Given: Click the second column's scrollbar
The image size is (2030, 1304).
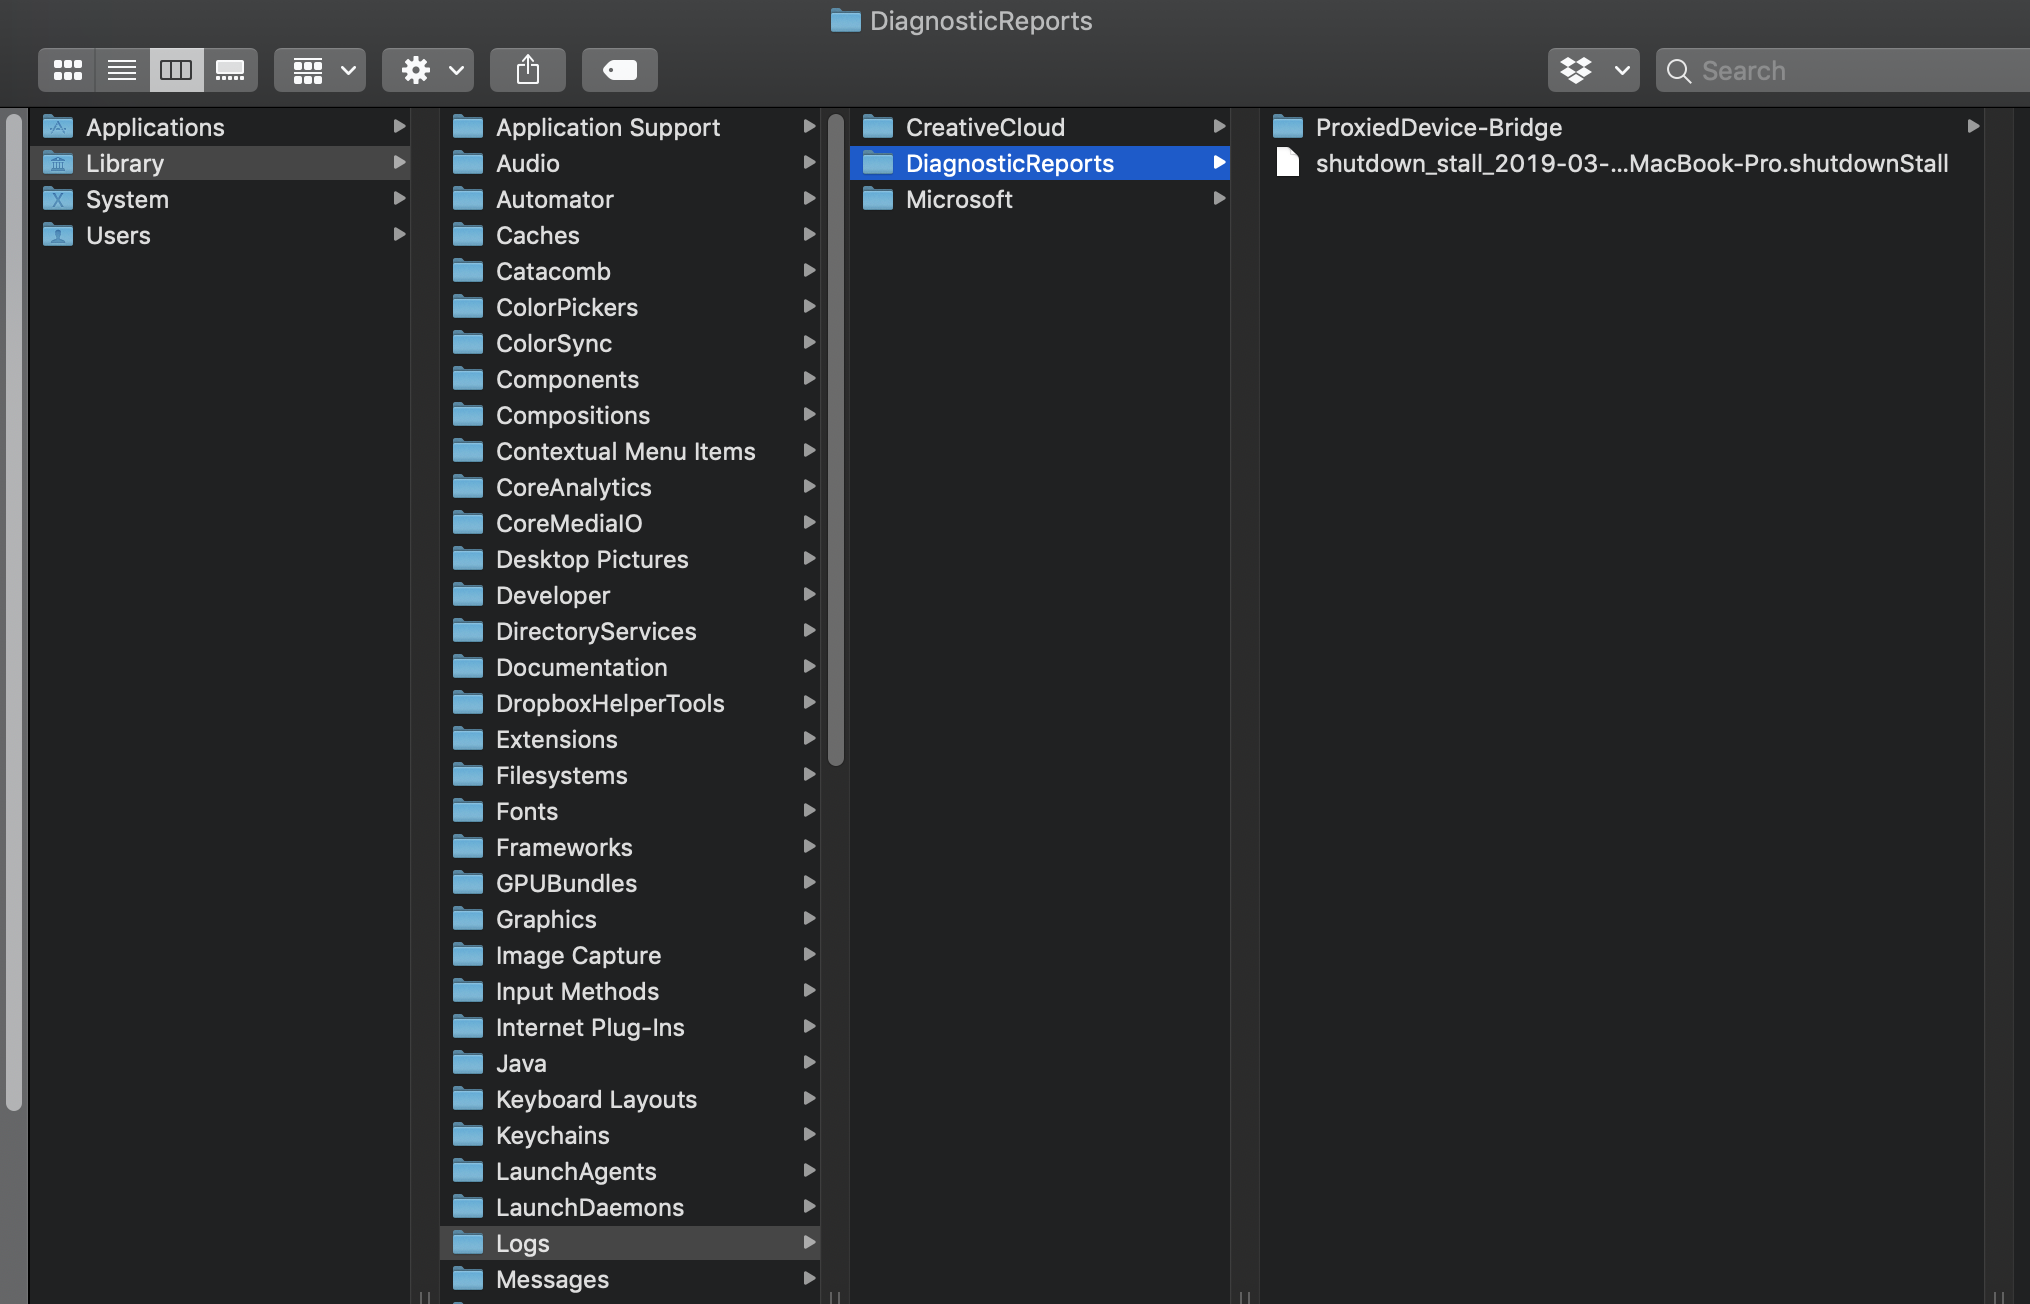Looking at the screenshot, I should tap(836, 440).
